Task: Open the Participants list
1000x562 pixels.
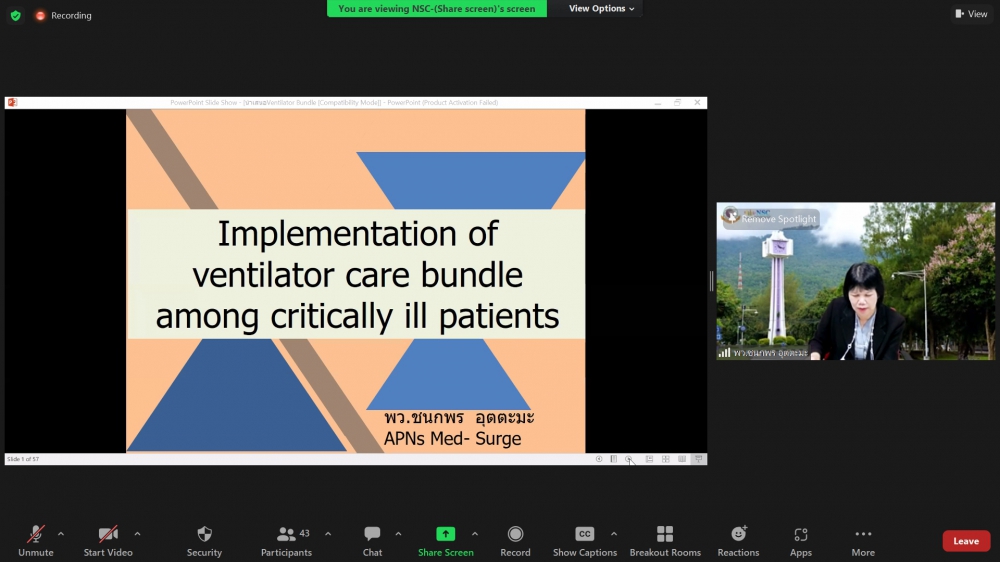Action: [x=286, y=540]
